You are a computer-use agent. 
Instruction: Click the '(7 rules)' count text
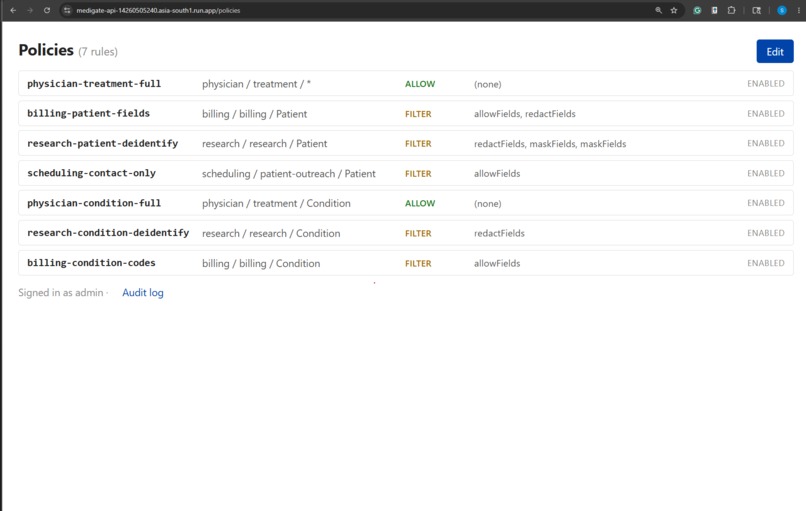[x=98, y=51]
